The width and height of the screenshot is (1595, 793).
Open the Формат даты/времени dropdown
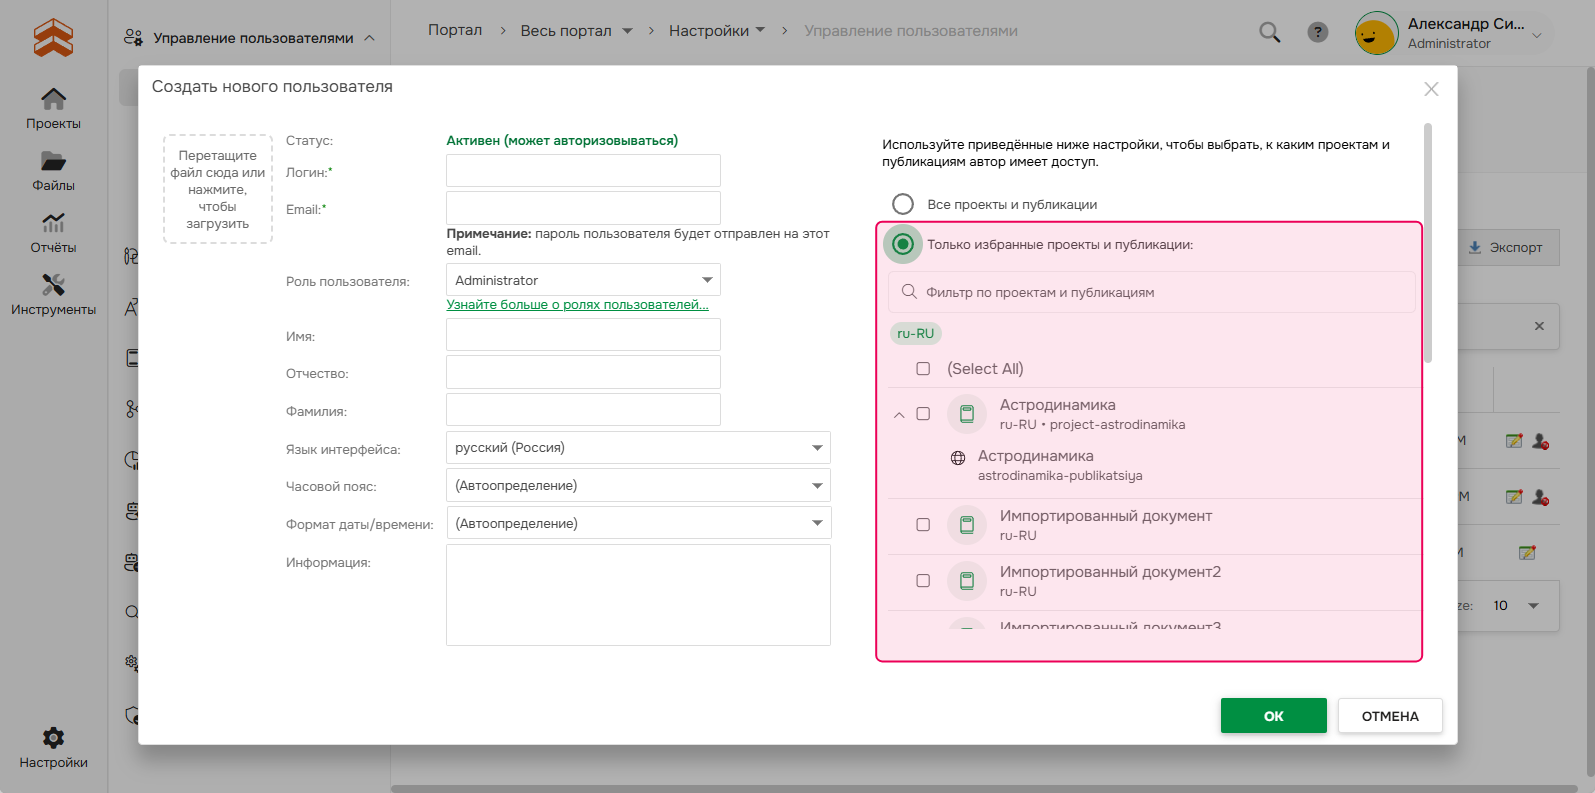(x=638, y=523)
